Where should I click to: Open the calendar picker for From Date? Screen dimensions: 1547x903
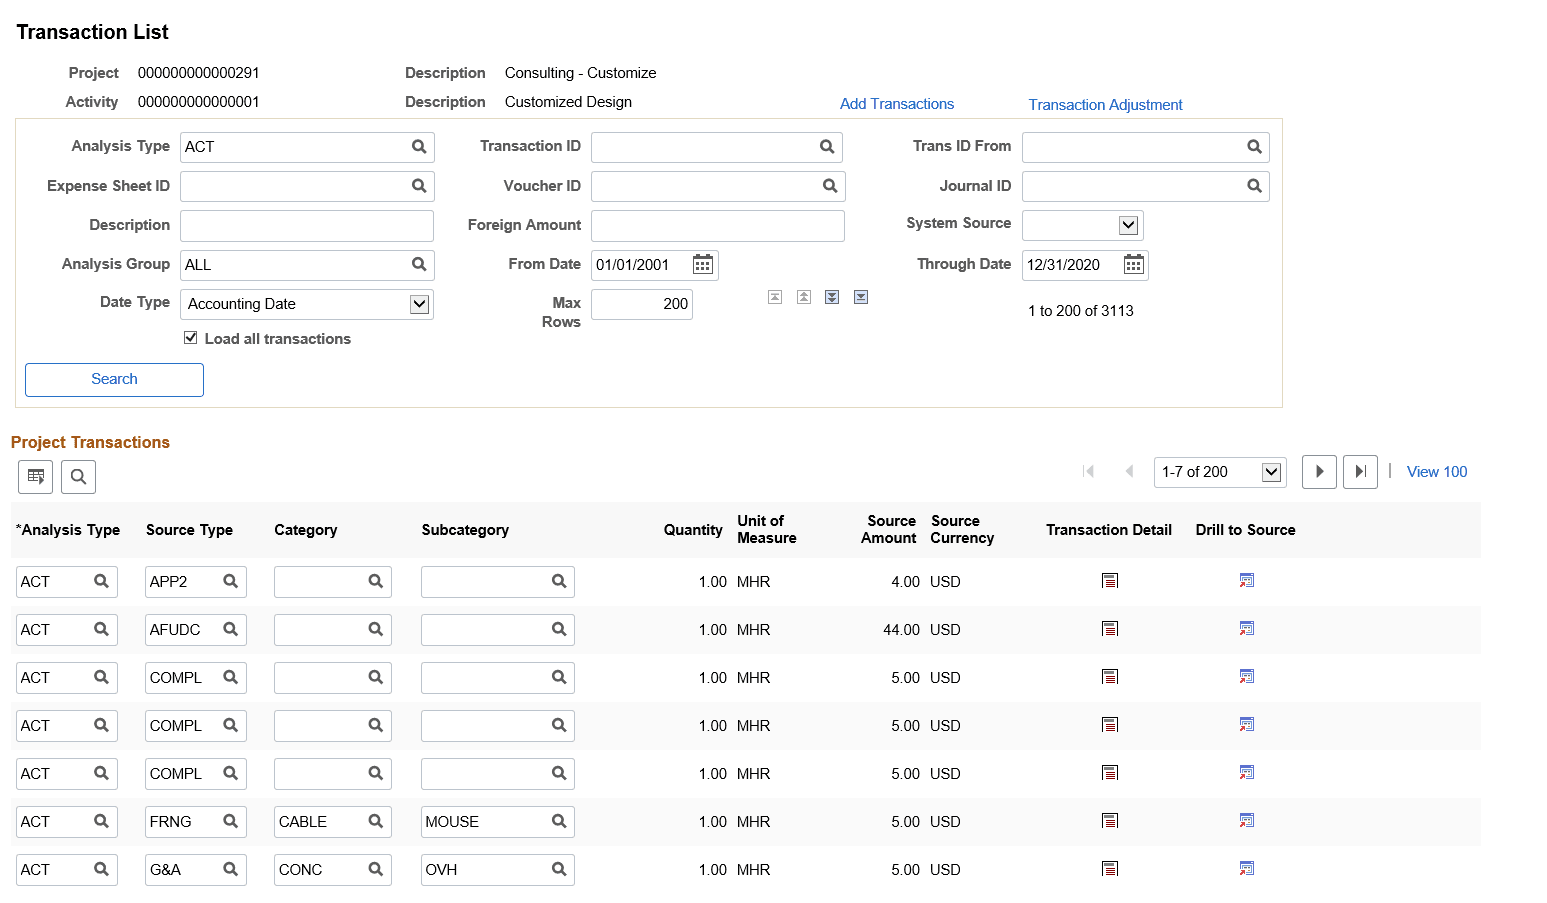point(703,264)
